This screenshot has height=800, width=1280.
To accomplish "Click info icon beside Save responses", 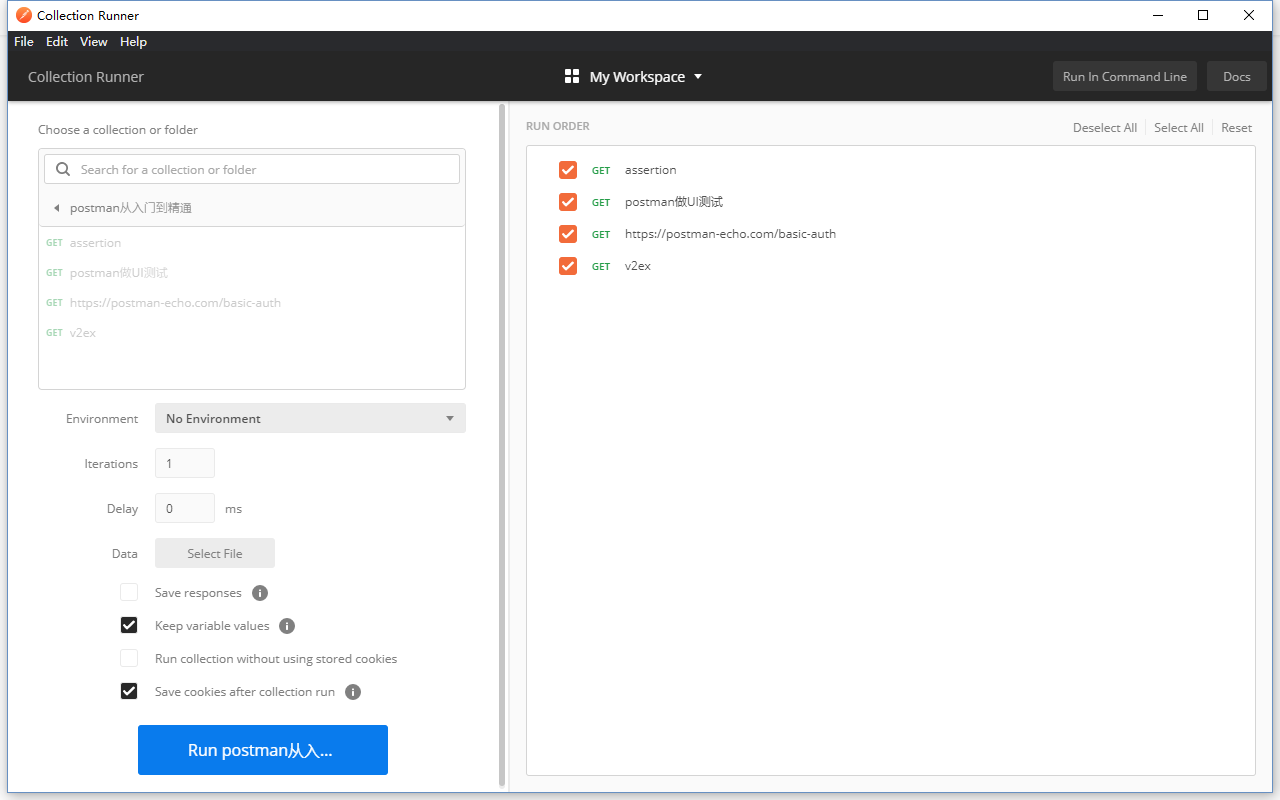I will pyautogui.click(x=260, y=593).
